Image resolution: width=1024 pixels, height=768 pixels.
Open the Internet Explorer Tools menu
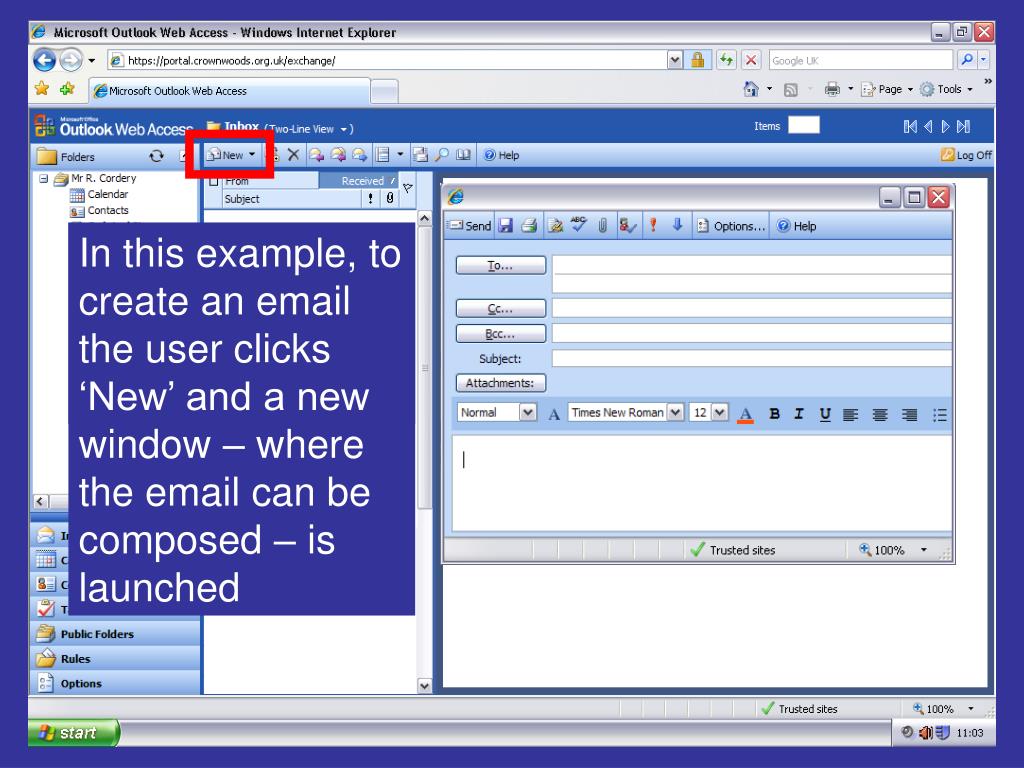(946, 89)
